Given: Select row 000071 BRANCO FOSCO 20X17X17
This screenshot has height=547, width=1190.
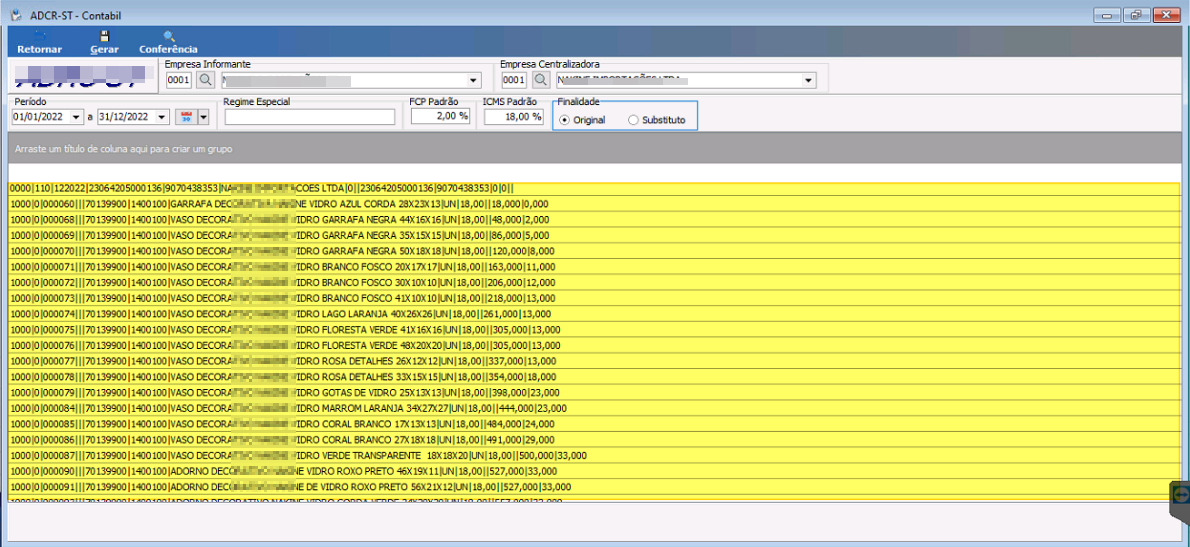Looking at the screenshot, I should coord(593,267).
